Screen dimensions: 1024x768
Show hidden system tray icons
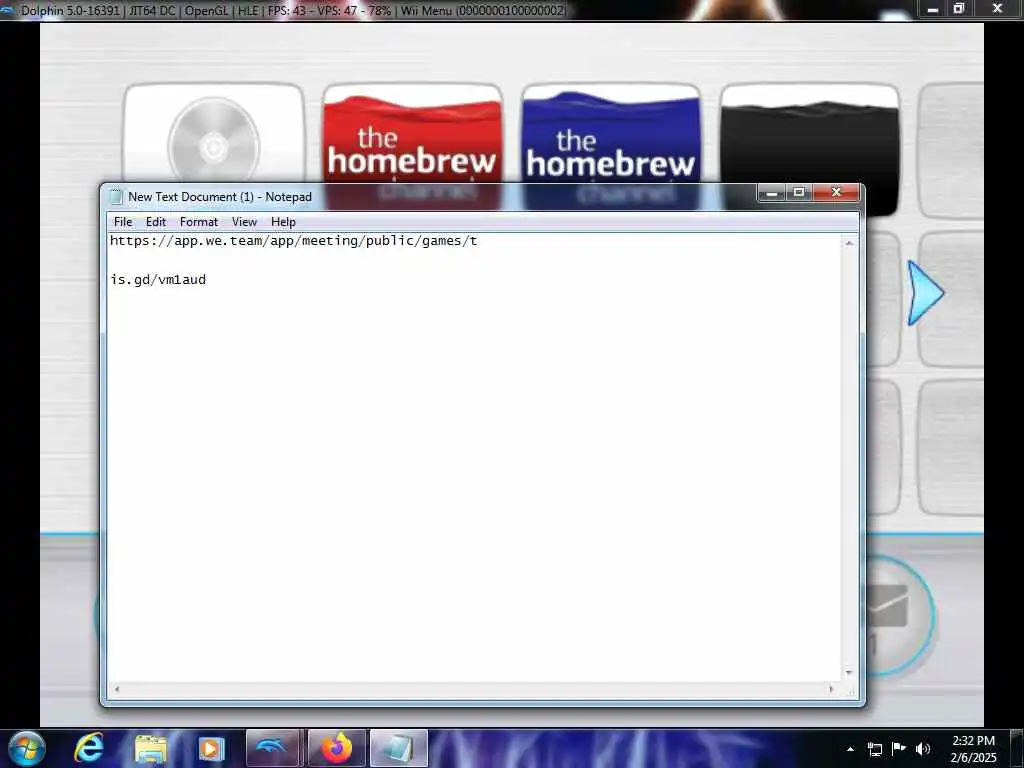[850, 749]
